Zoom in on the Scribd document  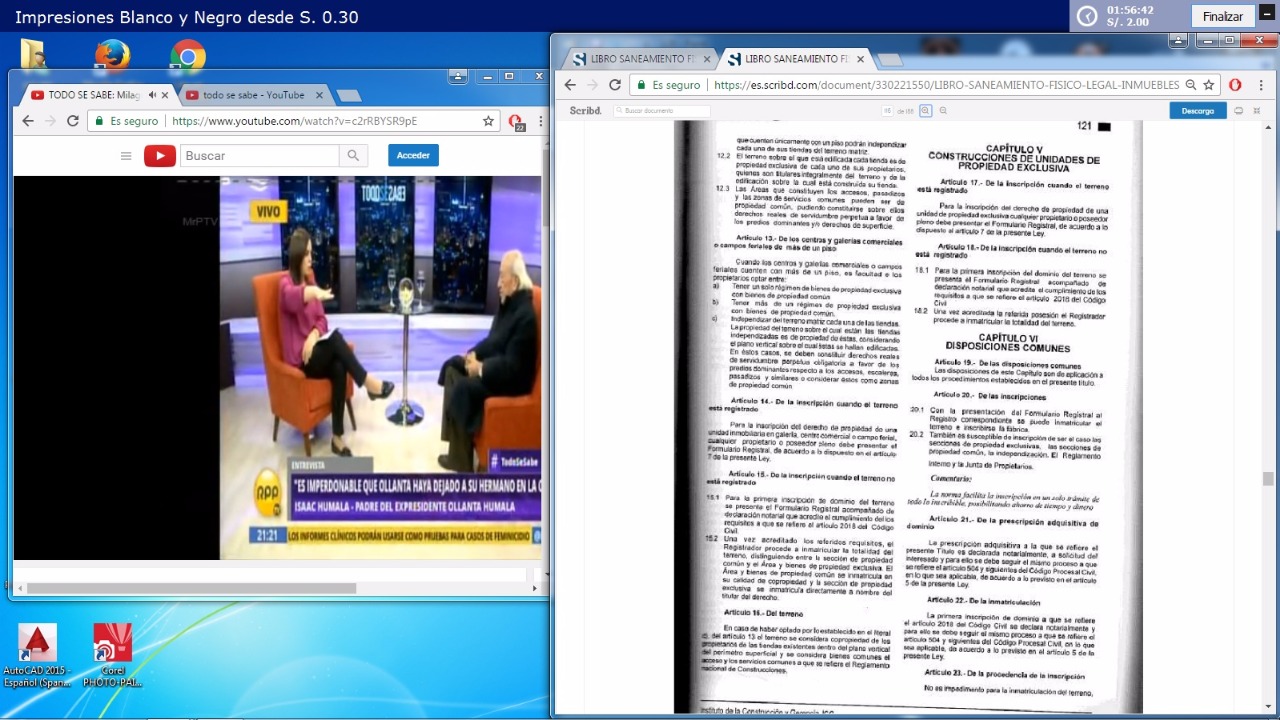(x=925, y=111)
